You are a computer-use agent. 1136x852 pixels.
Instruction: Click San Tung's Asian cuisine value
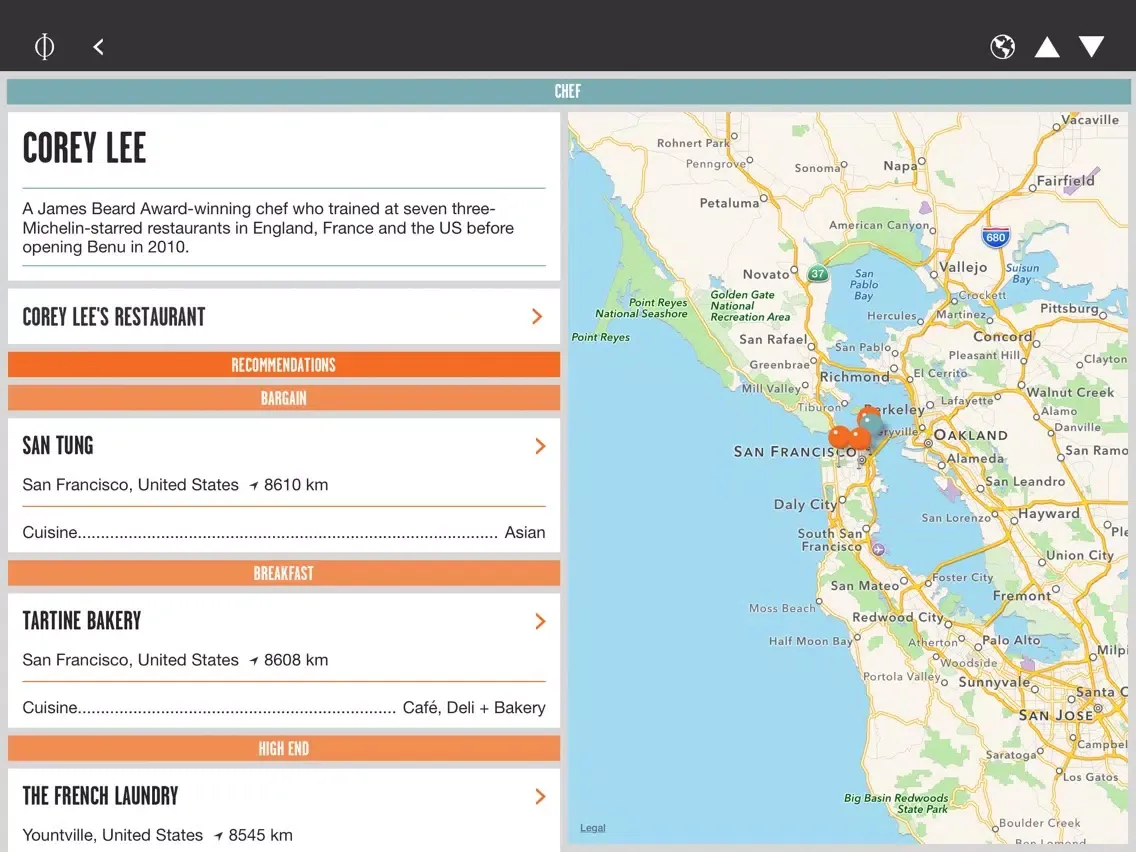[x=525, y=532]
